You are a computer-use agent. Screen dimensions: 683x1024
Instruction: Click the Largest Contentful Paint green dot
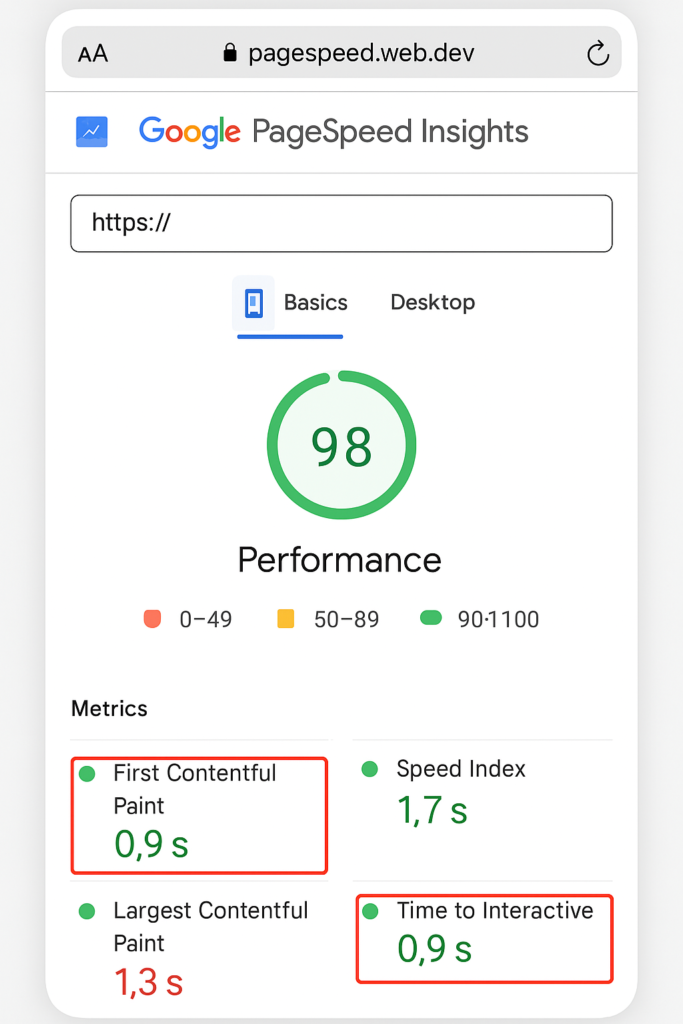coord(87,911)
